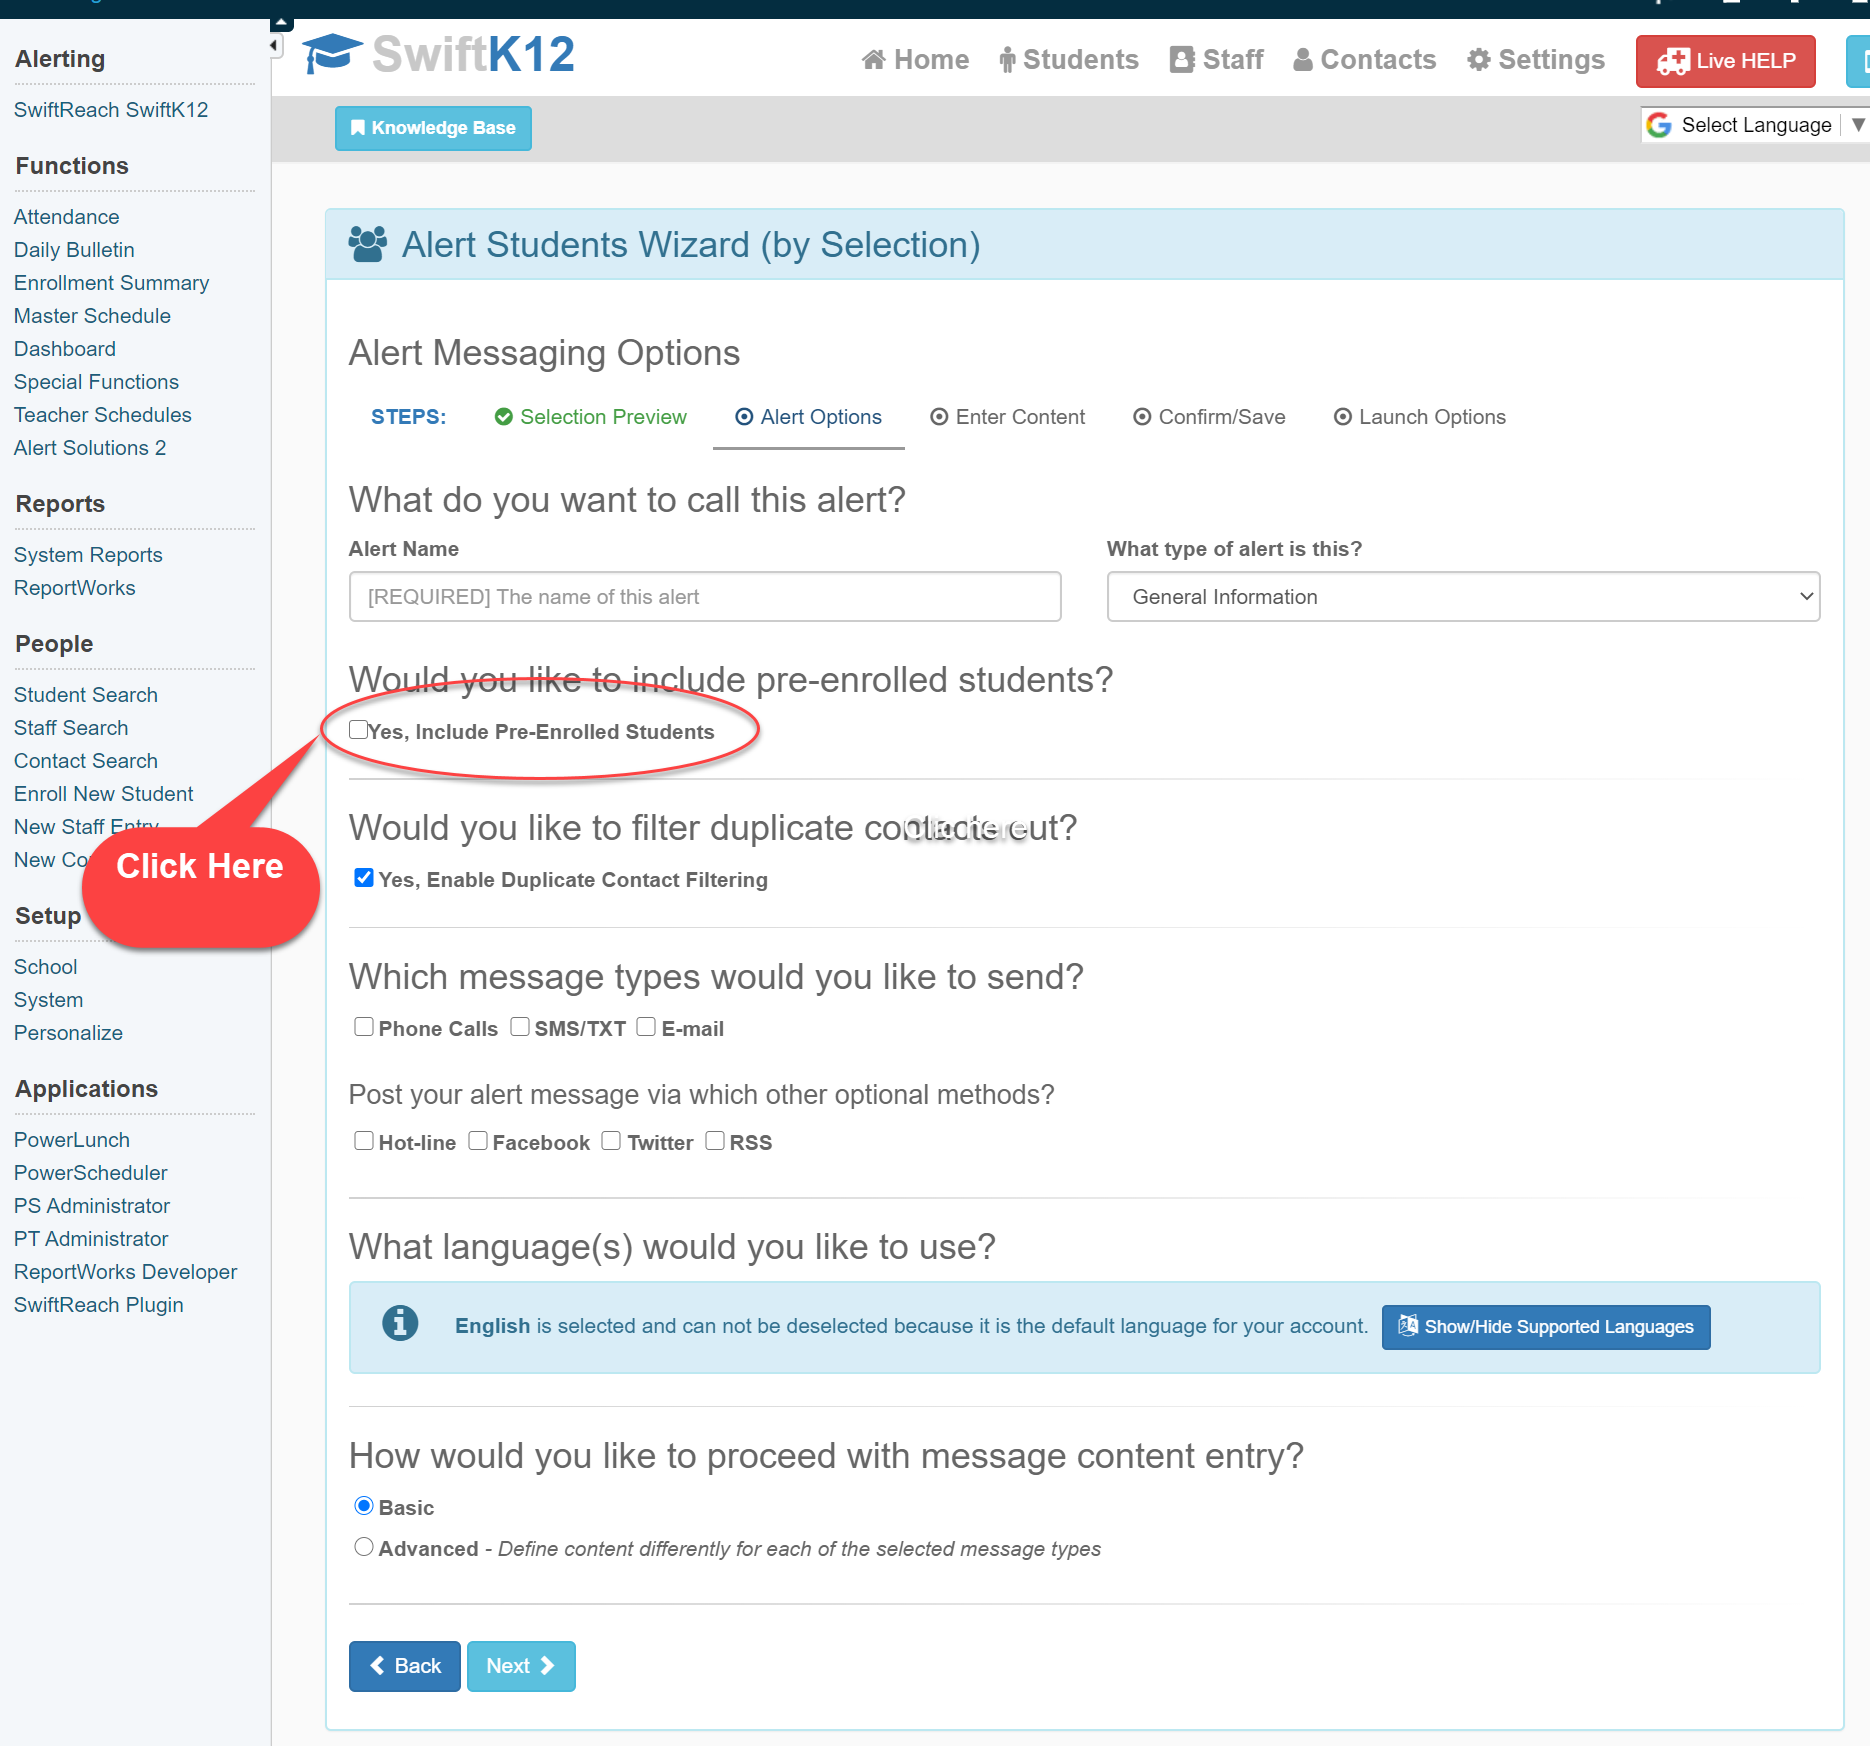Open the Dashboard link
1873x1746 pixels.
point(65,349)
